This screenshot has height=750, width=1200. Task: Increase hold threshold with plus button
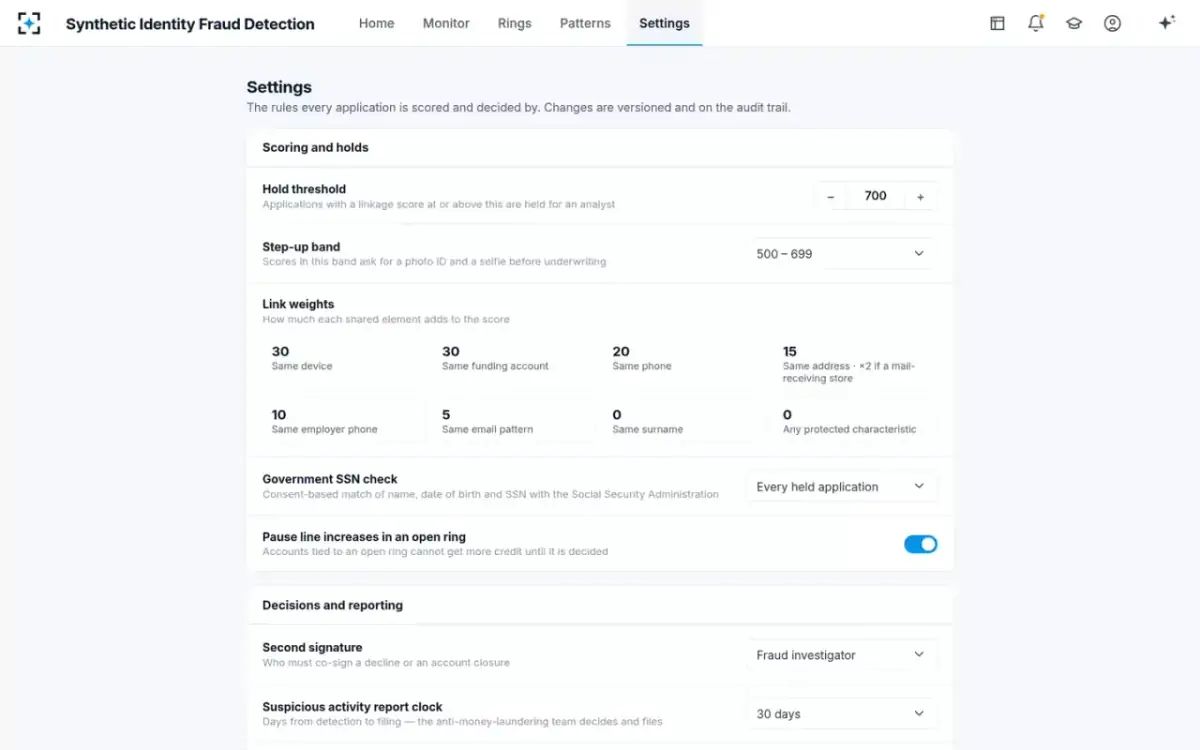[x=921, y=197]
